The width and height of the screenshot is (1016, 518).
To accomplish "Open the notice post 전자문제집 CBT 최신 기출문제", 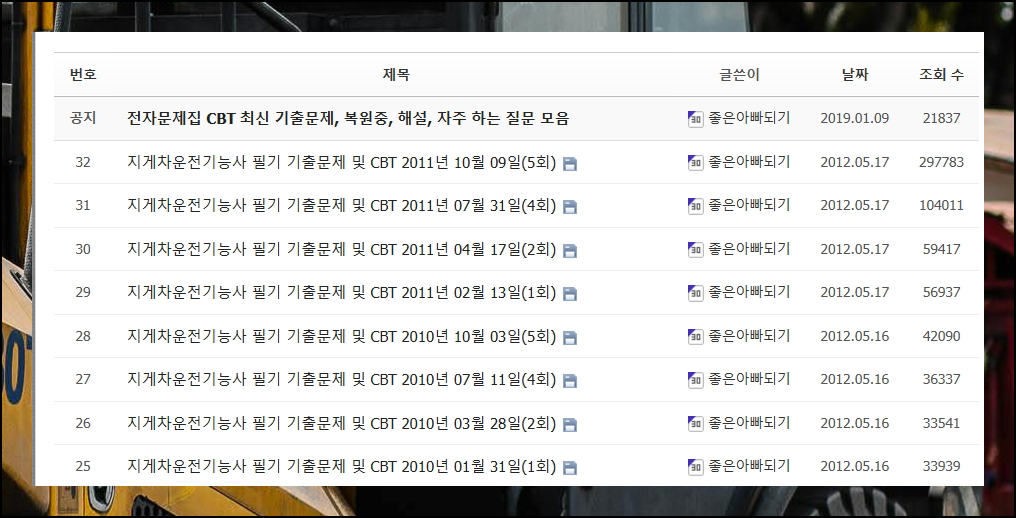I will point(348,118).
